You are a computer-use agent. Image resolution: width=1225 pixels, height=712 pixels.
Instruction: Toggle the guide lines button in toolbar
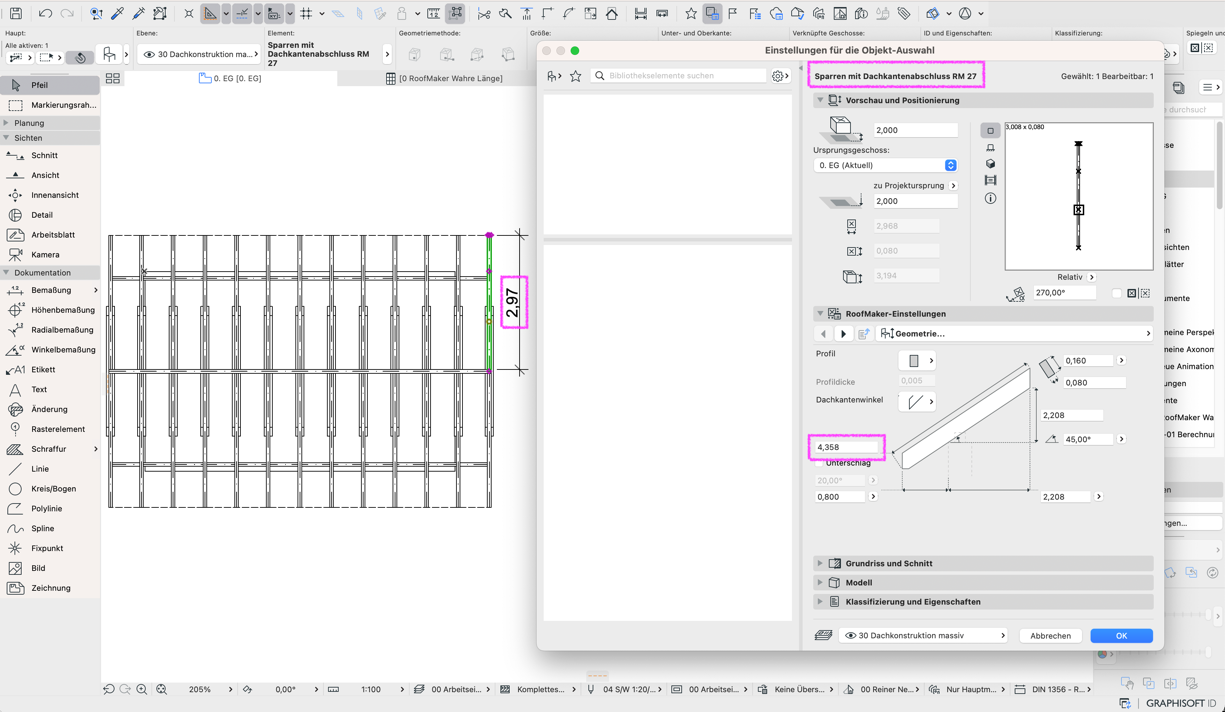pos(242,14)
